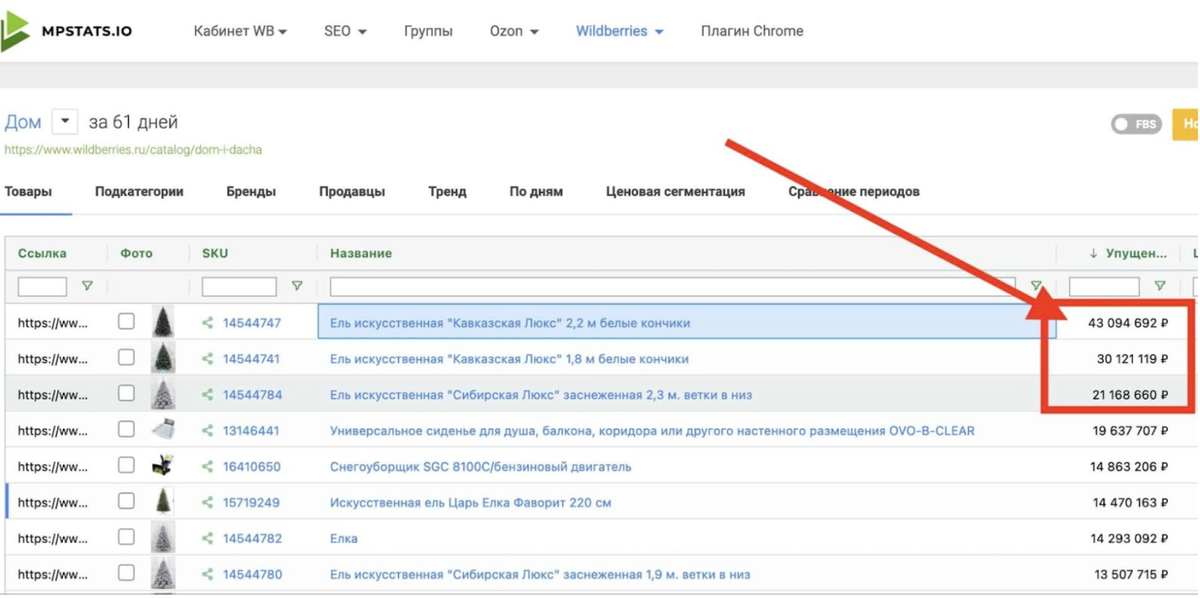Check the box for SKU 14544784

[126, 393]
